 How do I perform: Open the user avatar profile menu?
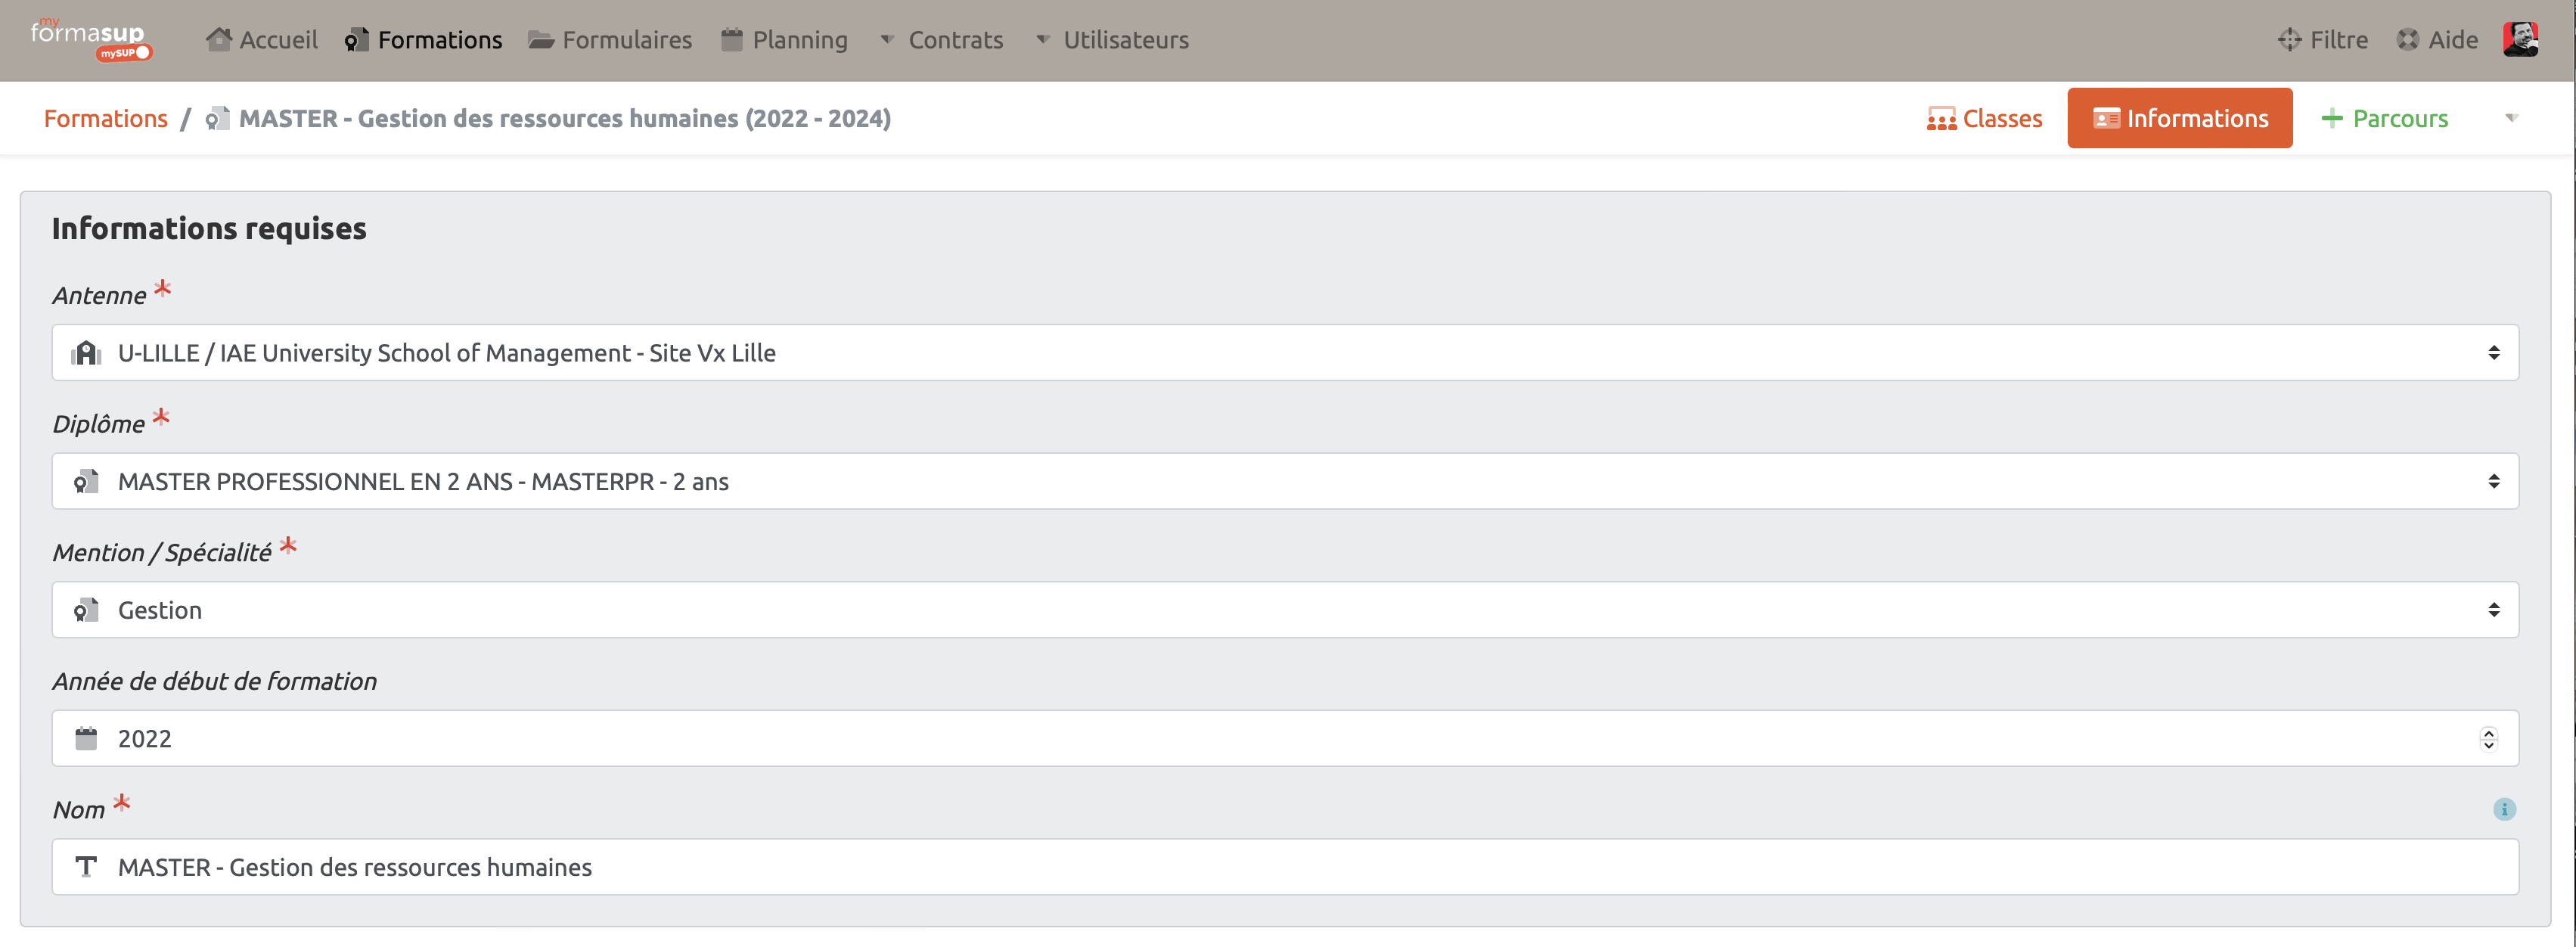[x=2519, y=39]
